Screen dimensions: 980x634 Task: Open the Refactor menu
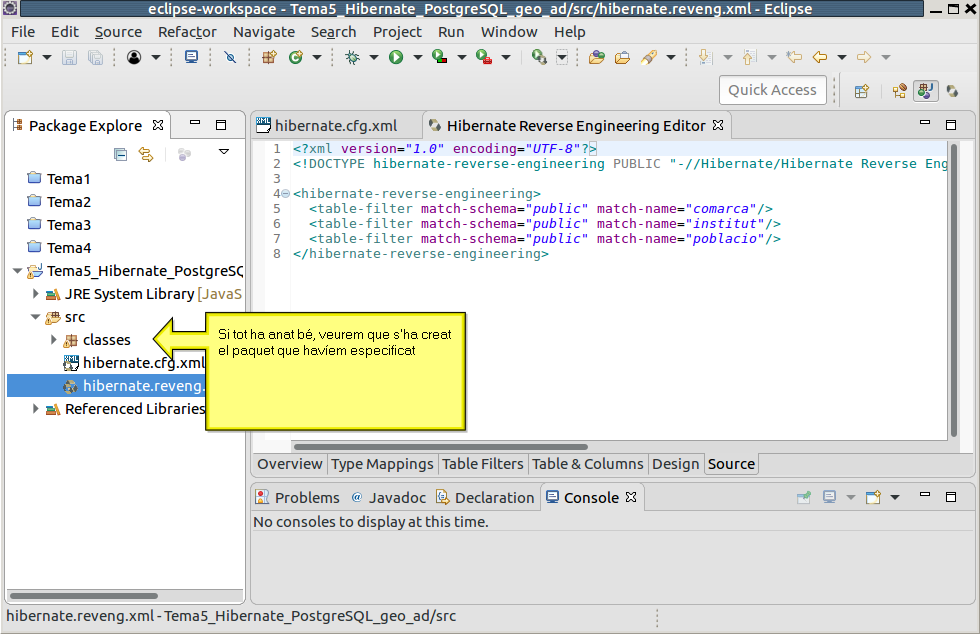187,32
